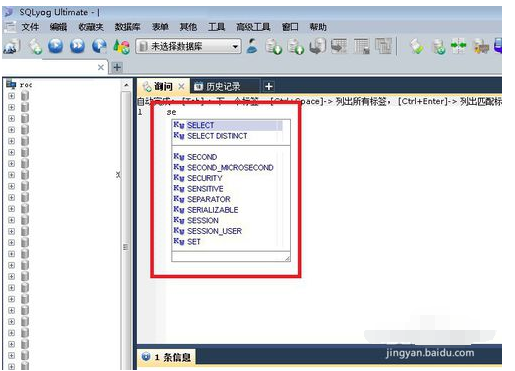Click the new connection toolbar icon

tap(12, 46)
